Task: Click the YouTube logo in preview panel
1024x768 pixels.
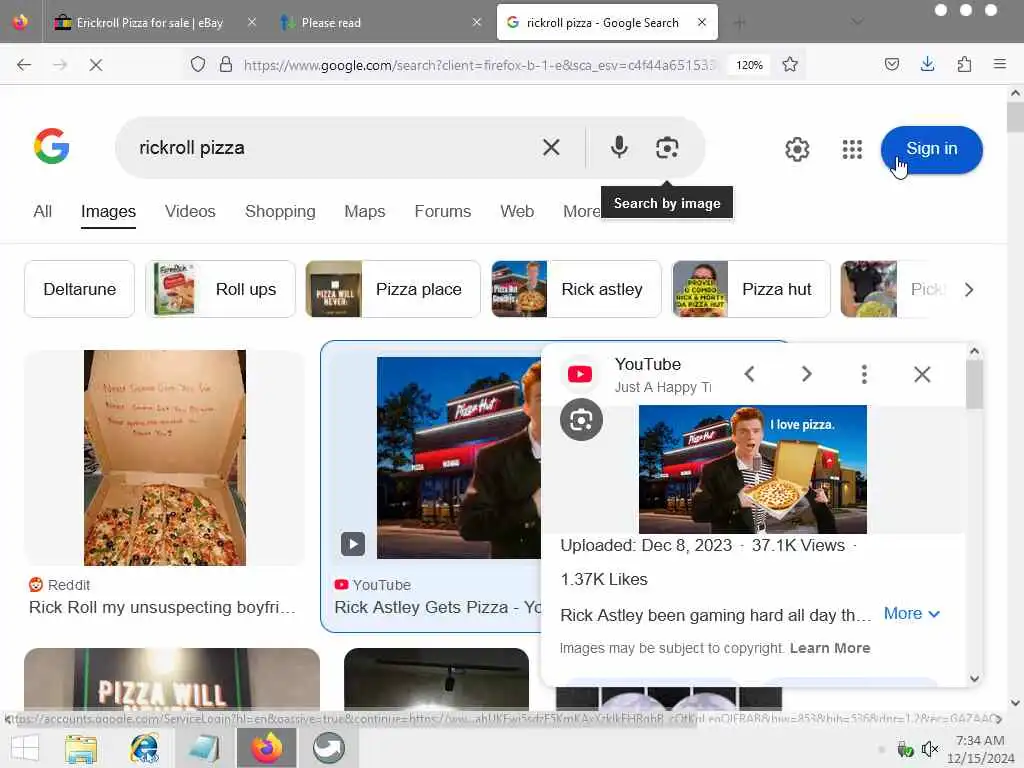Action: [580, 374]
